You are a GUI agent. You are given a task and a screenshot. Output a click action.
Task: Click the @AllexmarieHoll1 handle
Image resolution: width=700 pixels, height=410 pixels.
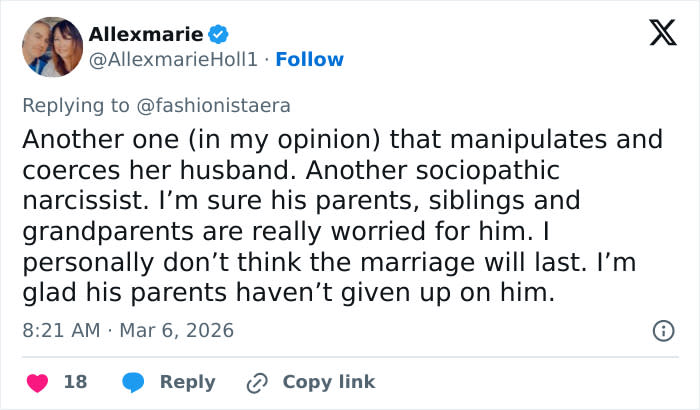click(174, 59)
